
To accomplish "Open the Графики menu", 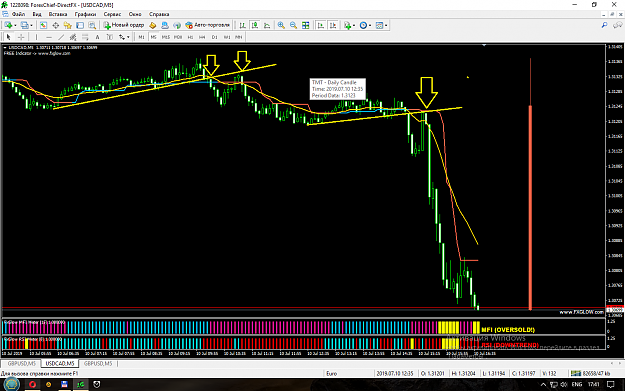I will click(x=85, y=14).
